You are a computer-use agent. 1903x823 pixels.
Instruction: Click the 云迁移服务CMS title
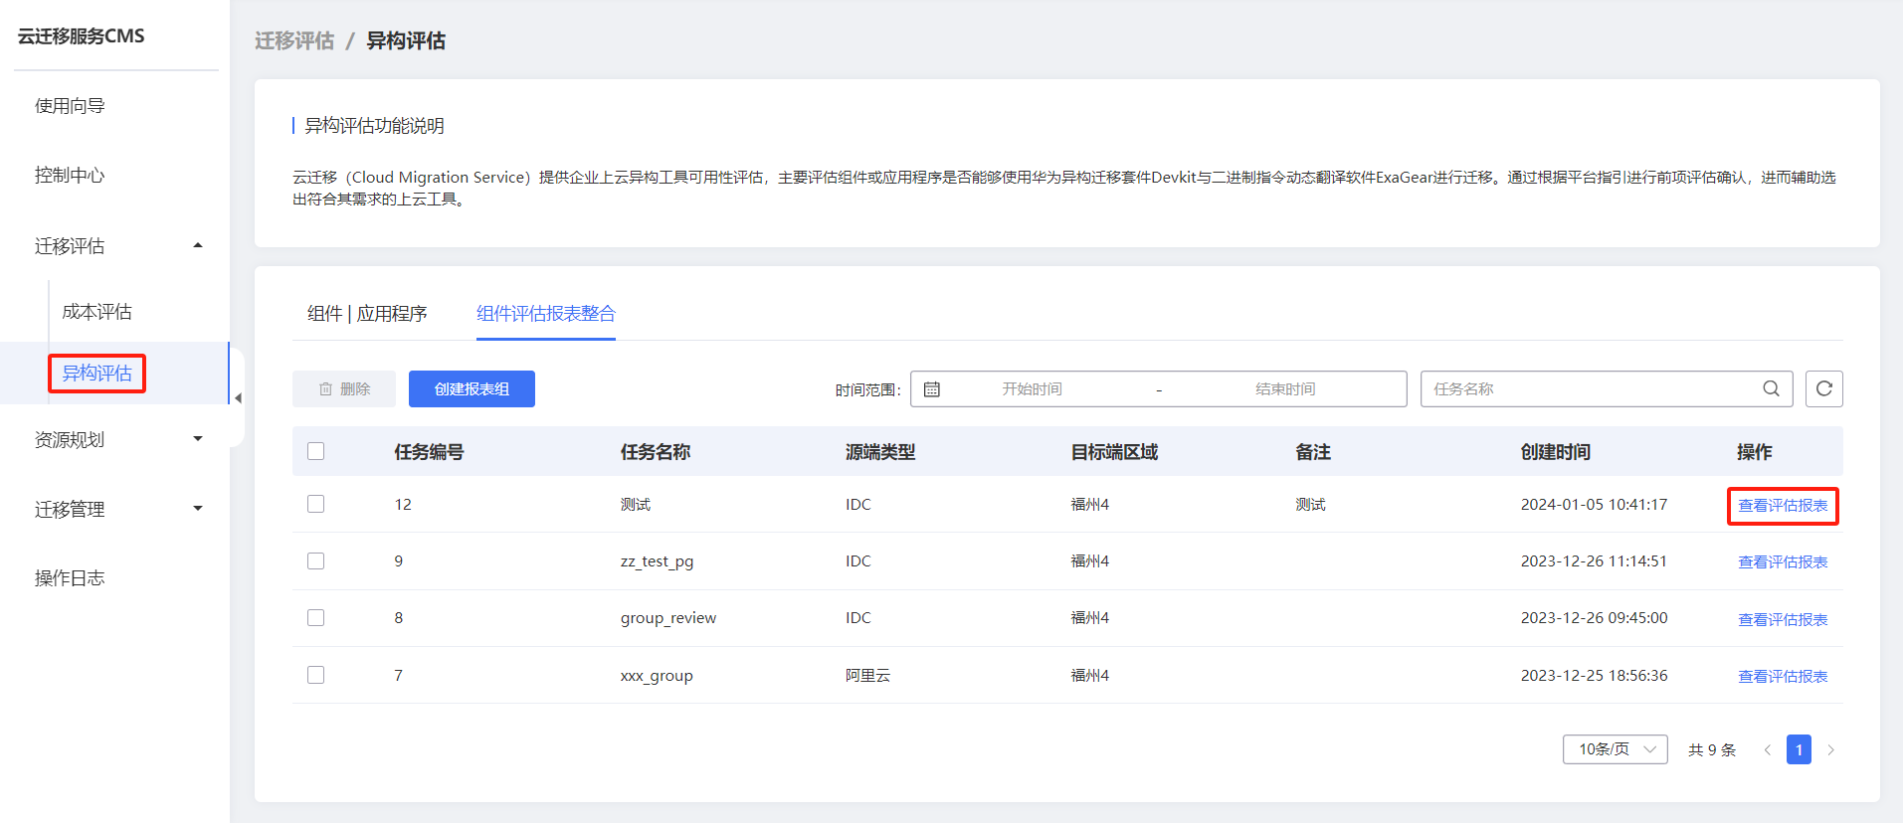(81, 36)
